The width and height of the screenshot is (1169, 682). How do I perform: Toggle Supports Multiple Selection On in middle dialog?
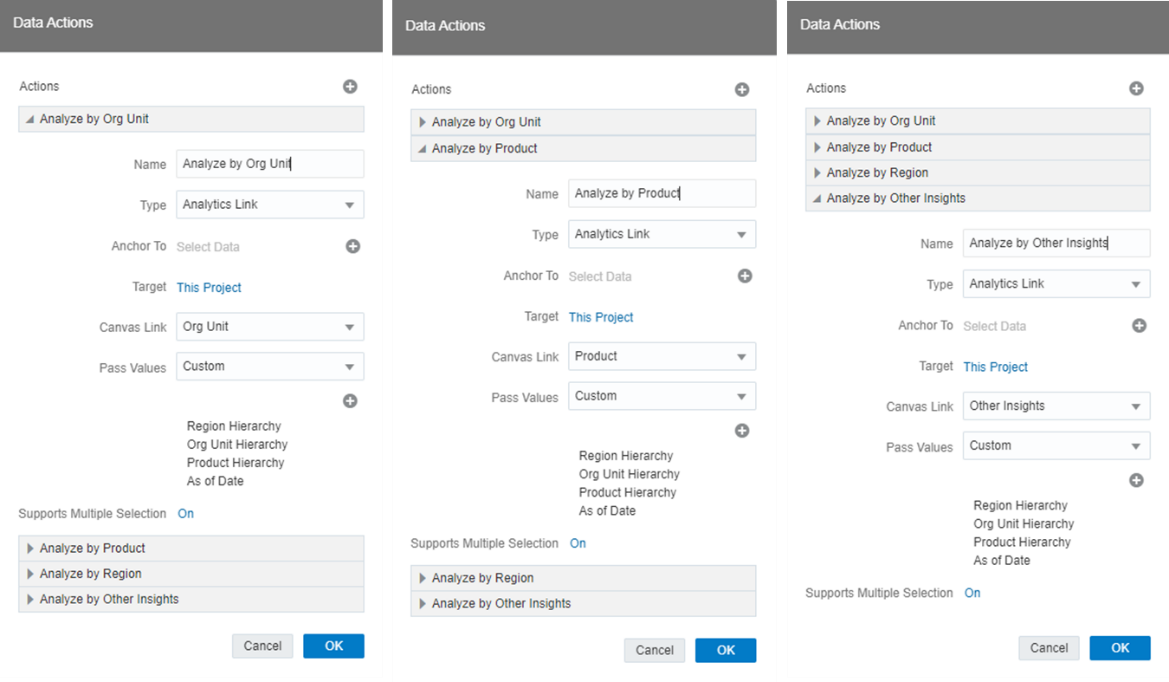pyautogui.click(x=578, y=543)
